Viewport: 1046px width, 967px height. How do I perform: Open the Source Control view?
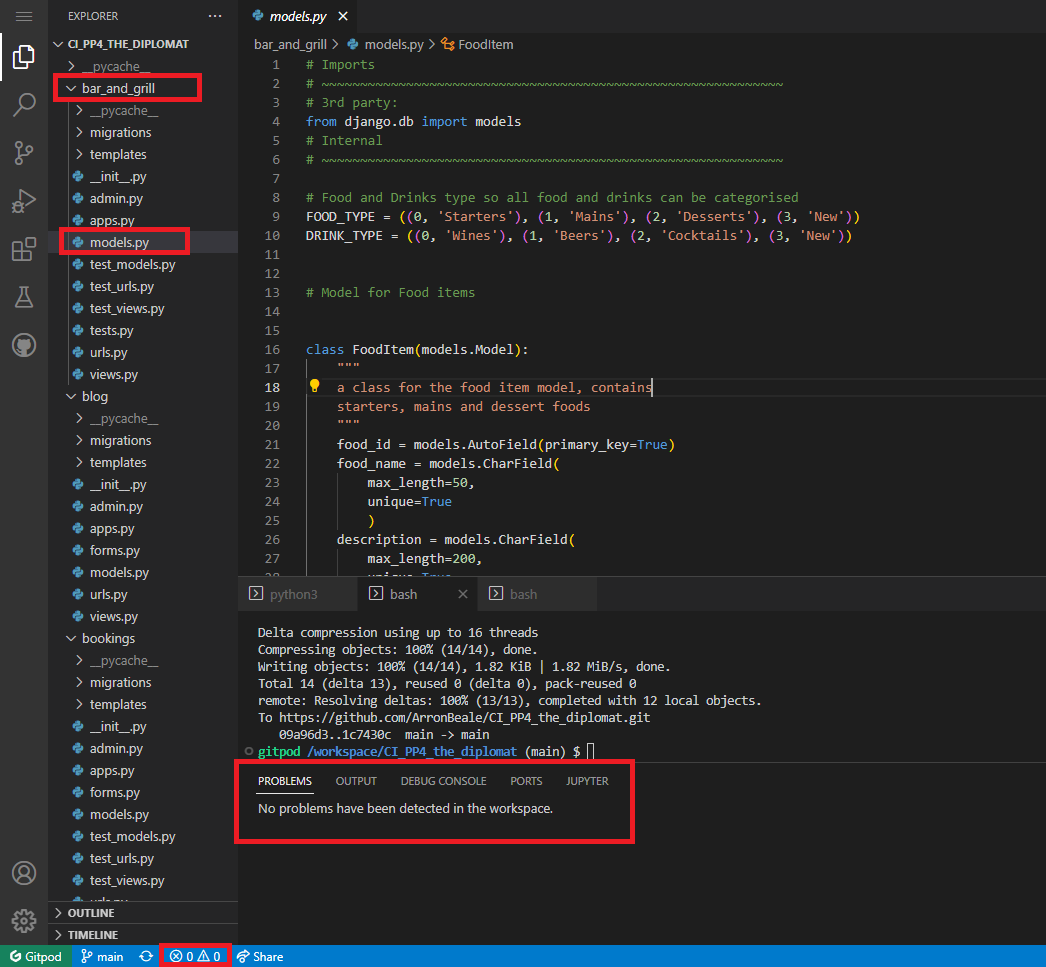[x=24, y=153]
